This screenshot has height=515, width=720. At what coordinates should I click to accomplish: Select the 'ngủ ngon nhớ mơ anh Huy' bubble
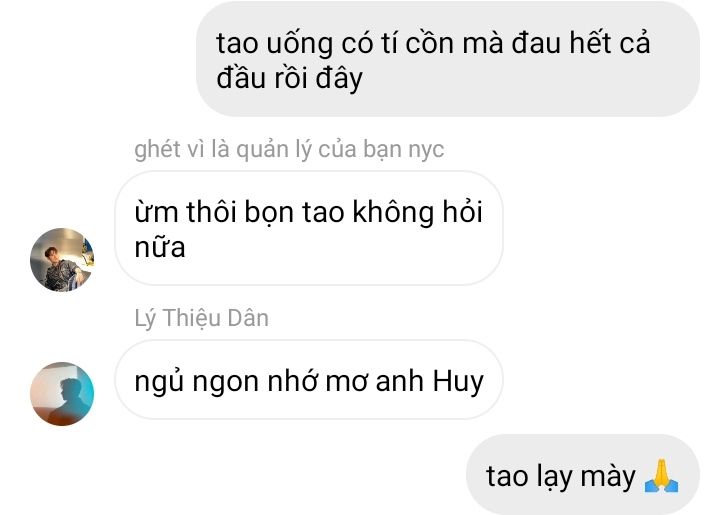click(309, 380)
